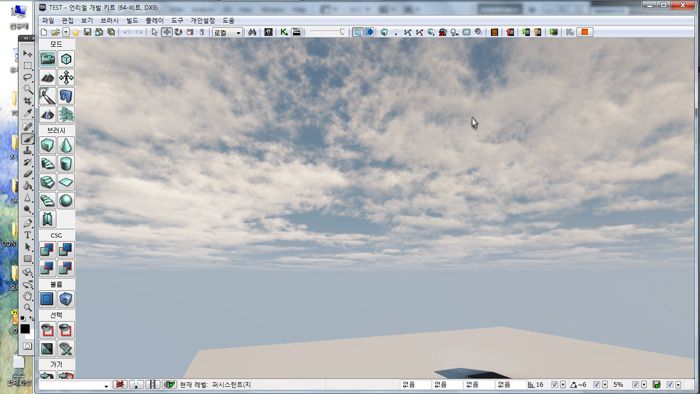This screenshot has height=394, width=700.
Task: Open the 보기 menu
Action: pos(87,21)
